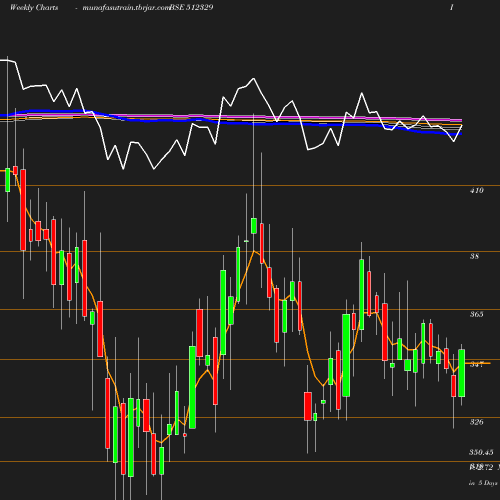The height and width of the screenshot is (500, 500).
Task: Click the munafasutra website watermark text
Action: 126,8
